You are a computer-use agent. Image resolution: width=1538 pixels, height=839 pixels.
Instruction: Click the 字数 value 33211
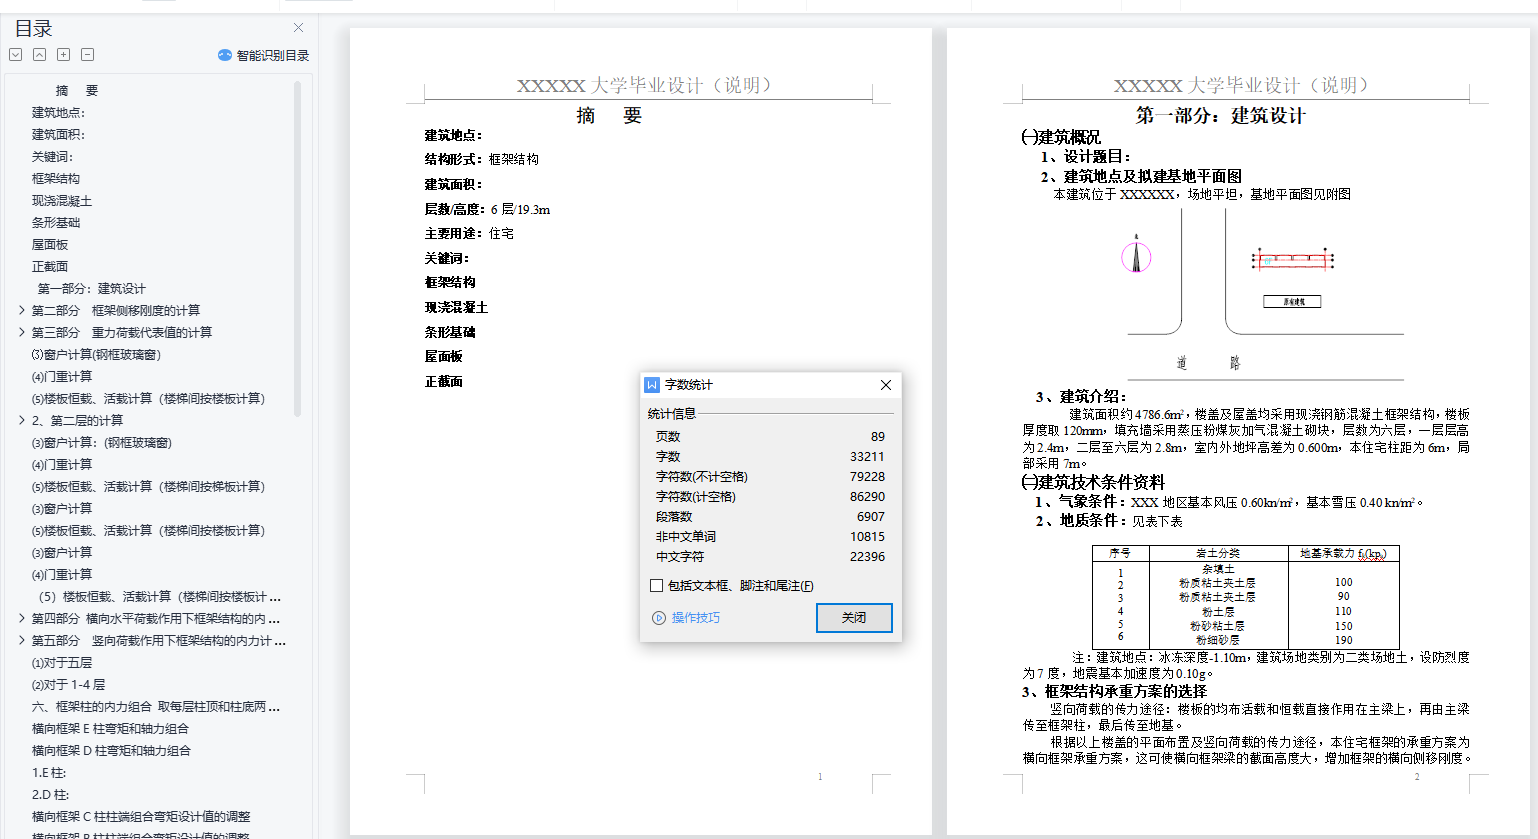coord(867,456)
